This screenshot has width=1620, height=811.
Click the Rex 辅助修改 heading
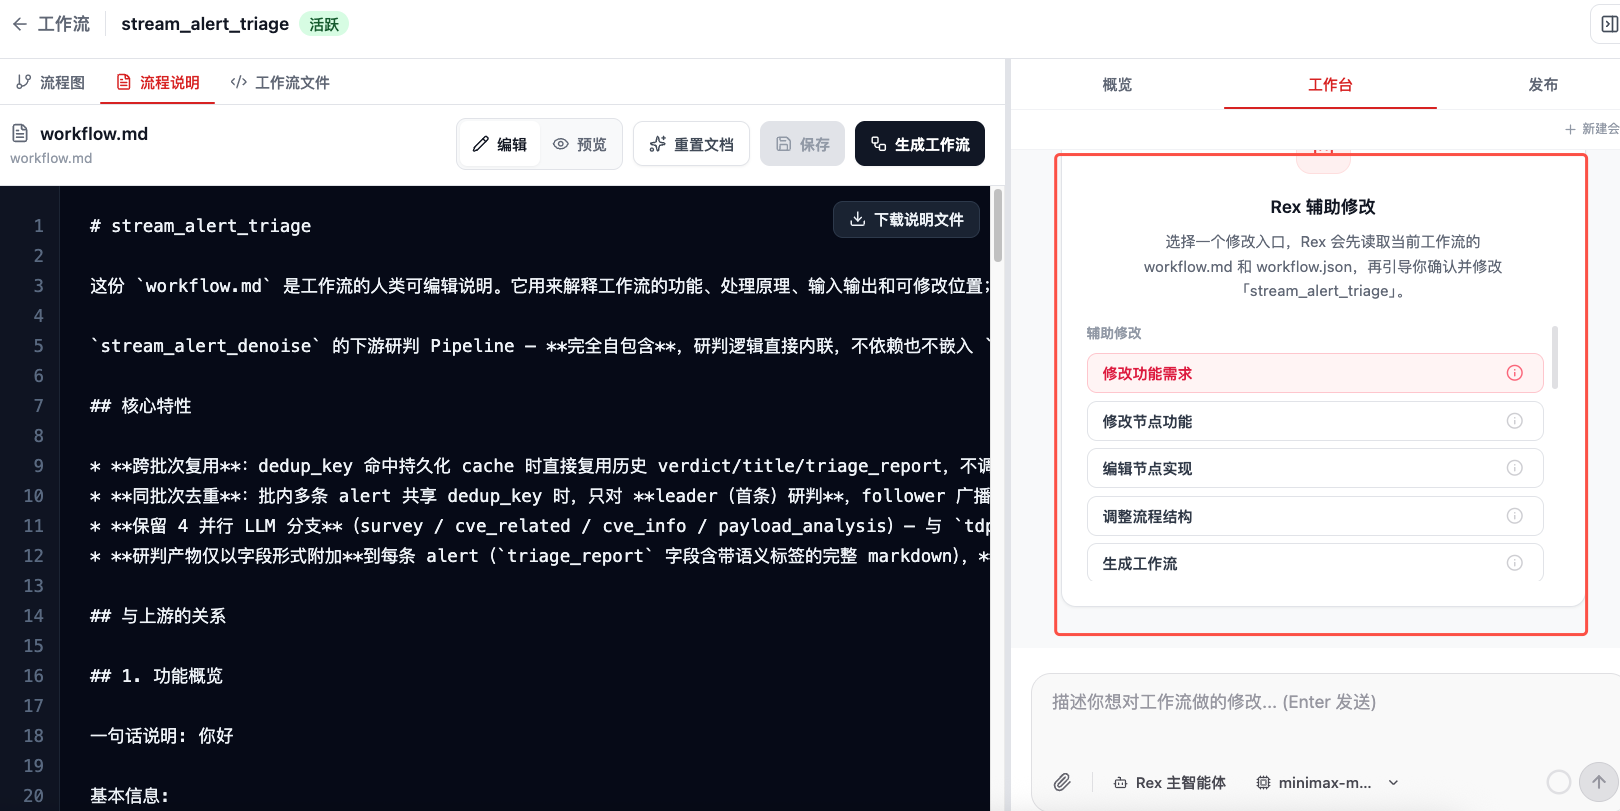click(1323, 207)
